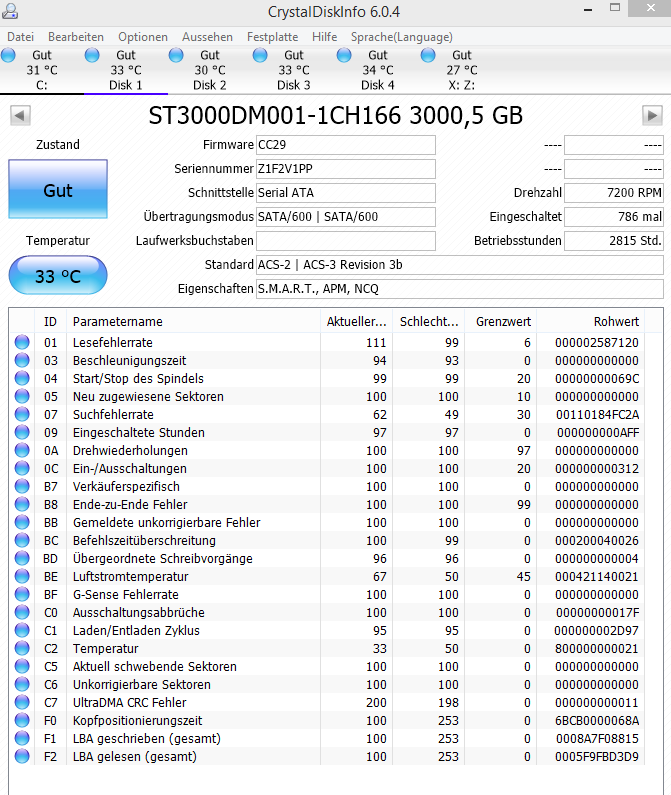The width and height of the screenshot is (671, 795).
Task: Click status icon of Übergeordnete Schreibvorgänge
Action: pos(22,558)
